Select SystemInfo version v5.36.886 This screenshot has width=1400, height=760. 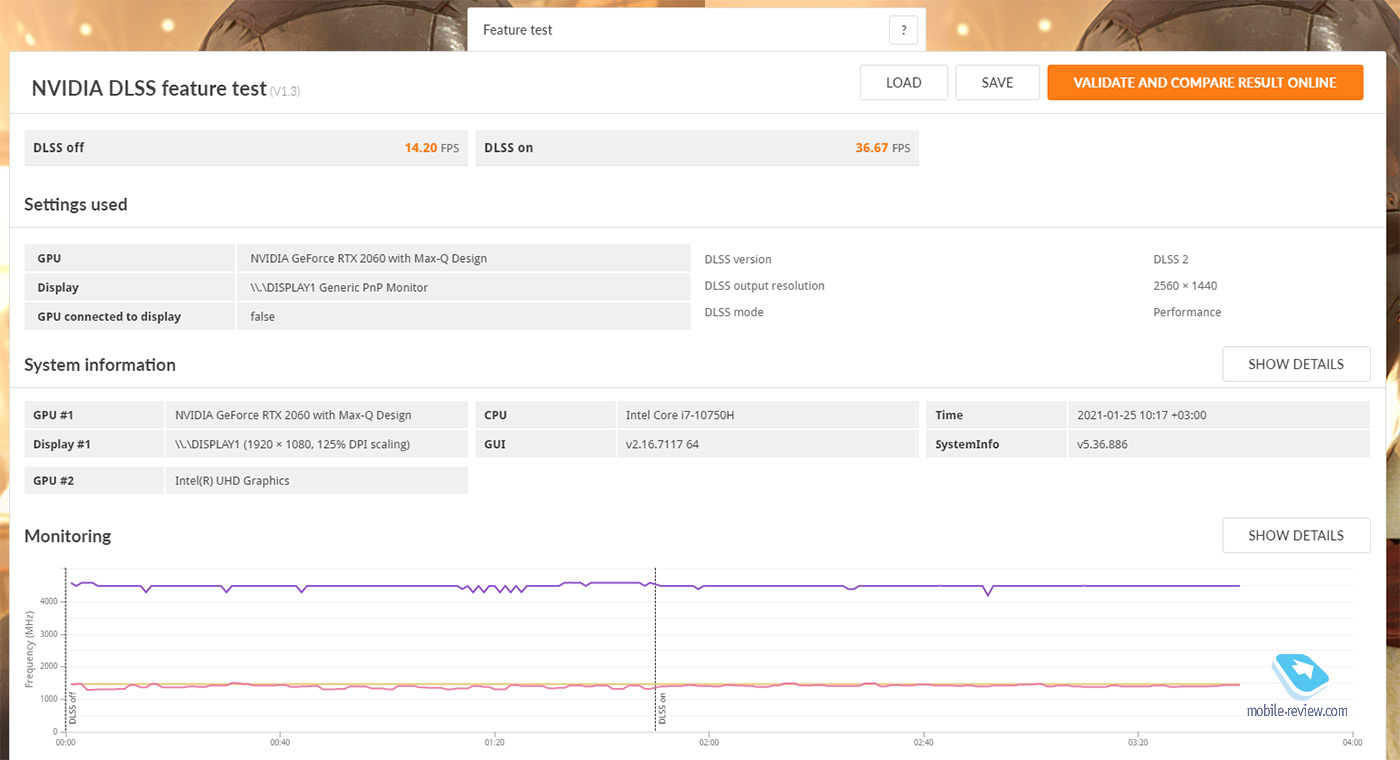pyautogui.click(x=1102, y=444)
